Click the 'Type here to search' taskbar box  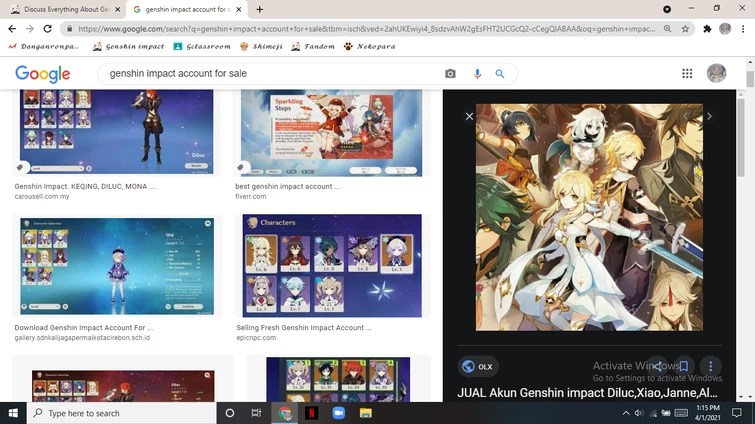[121, 413]
